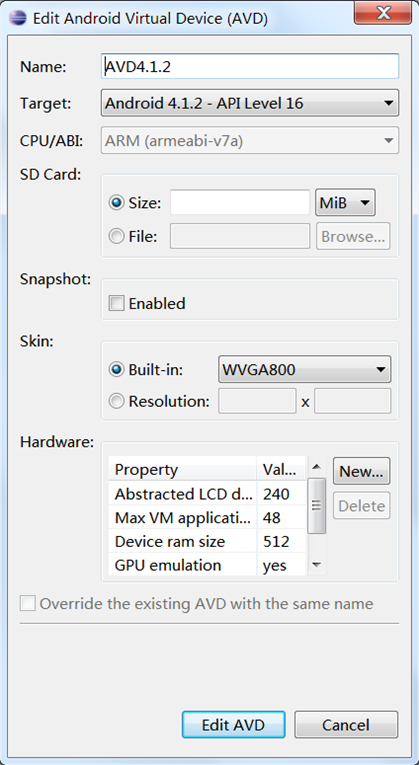Click the value 512 cell
The width and height of the screenshot is (419, 765).
coord(281,542)
